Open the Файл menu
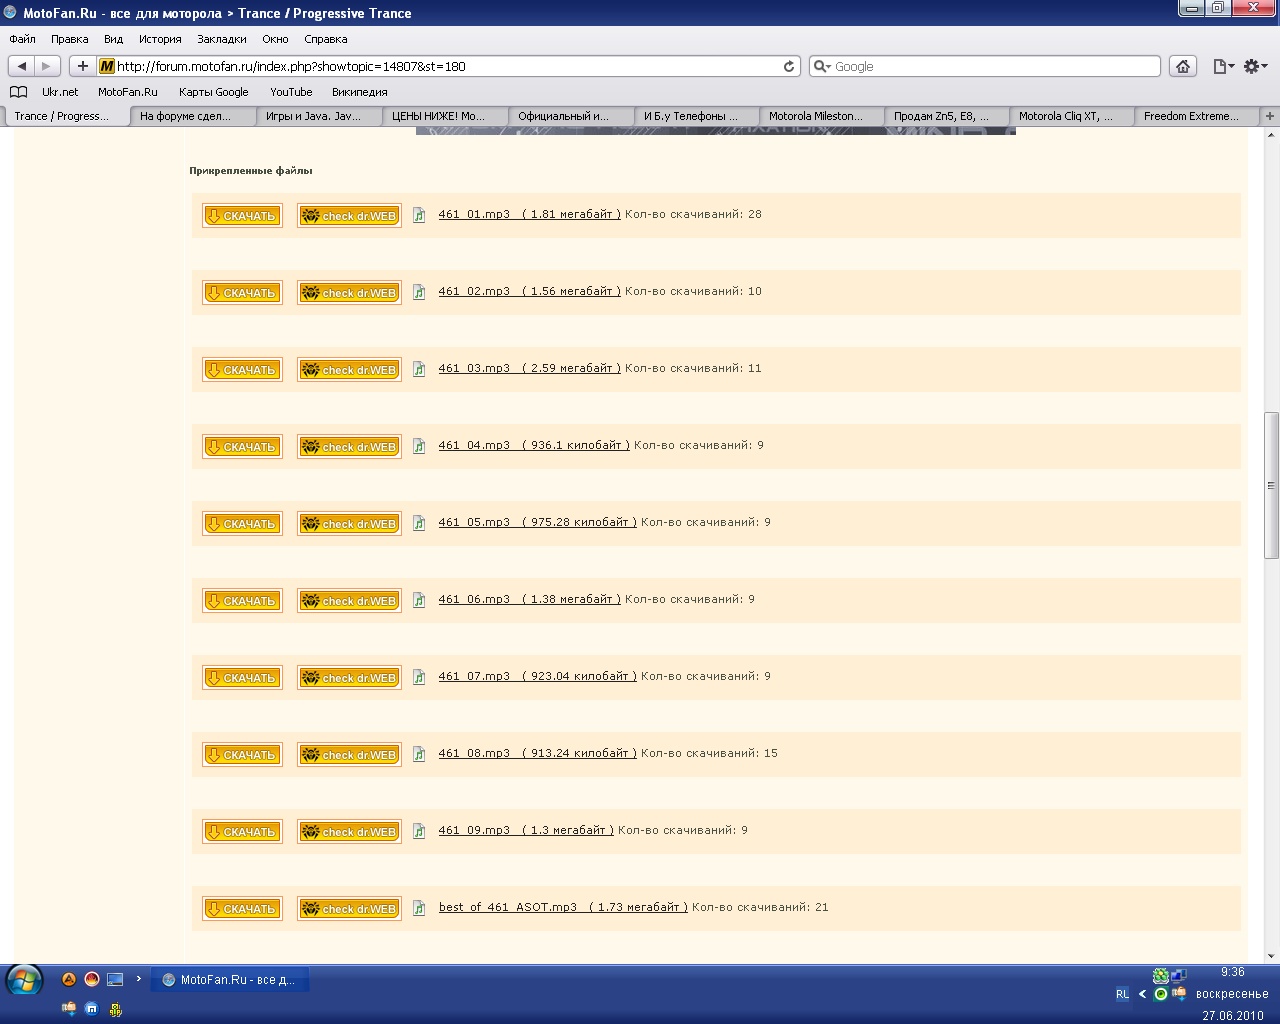This screenshot has height=1024, width=1280. pyautogui.click(x=22, y=39)
